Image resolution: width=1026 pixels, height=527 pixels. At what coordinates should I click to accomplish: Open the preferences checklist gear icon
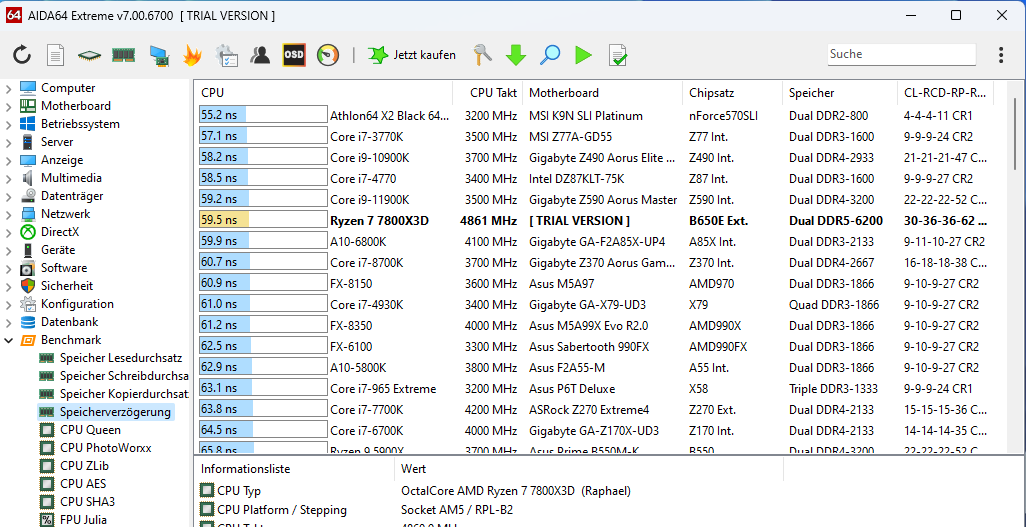(x=226, y=55)
